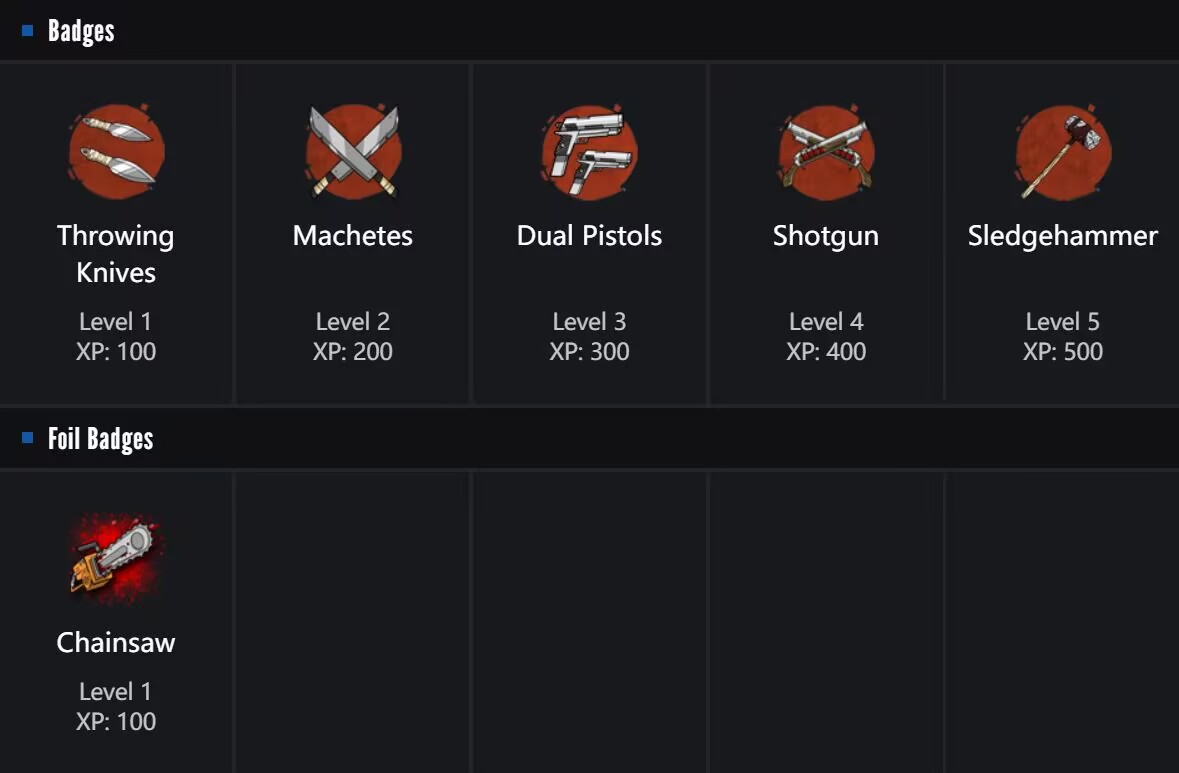Click the Machetes XP: 200 text
Image resolution: width=1179 pixels, height=773 pixels.
(x=353, y=352)
